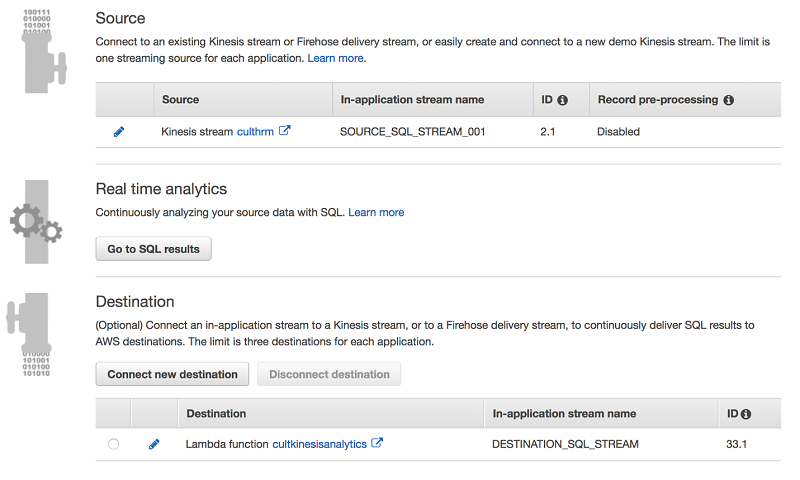Screen dimensions: 800x480
Task: Follow Learn more link under Real time analytics
Action: 376,212
